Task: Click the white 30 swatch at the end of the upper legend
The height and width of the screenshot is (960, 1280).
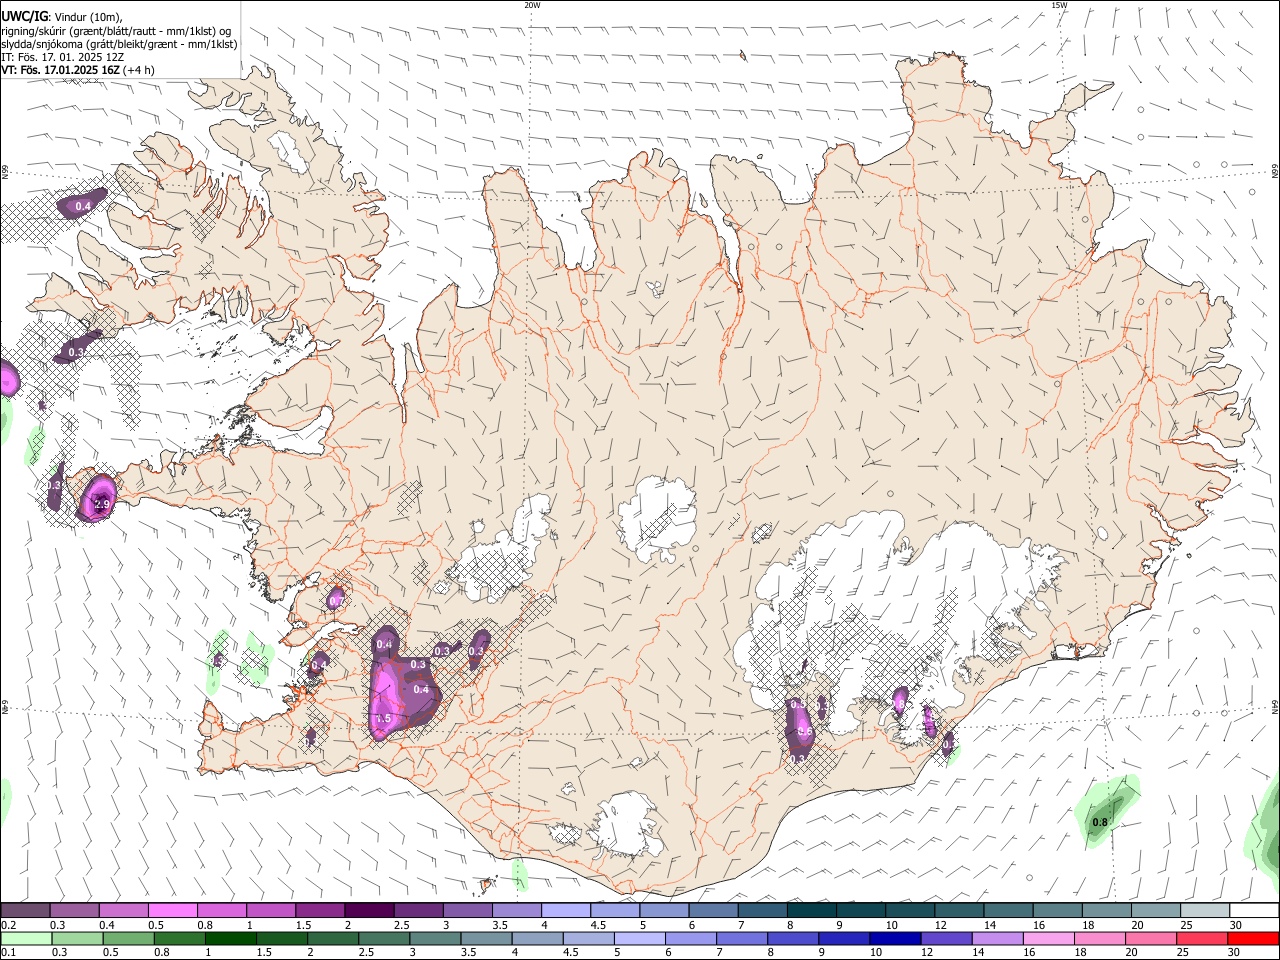Action: (1254, 911)
